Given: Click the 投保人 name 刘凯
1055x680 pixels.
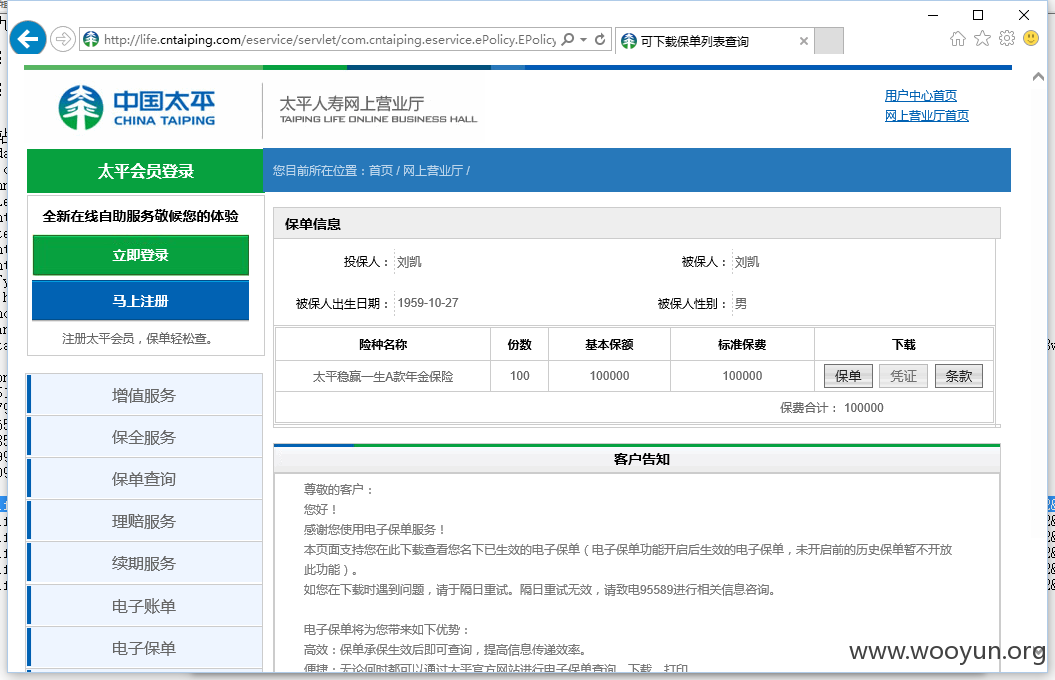Looking at the screenshot, I should [x=409, y=262].
